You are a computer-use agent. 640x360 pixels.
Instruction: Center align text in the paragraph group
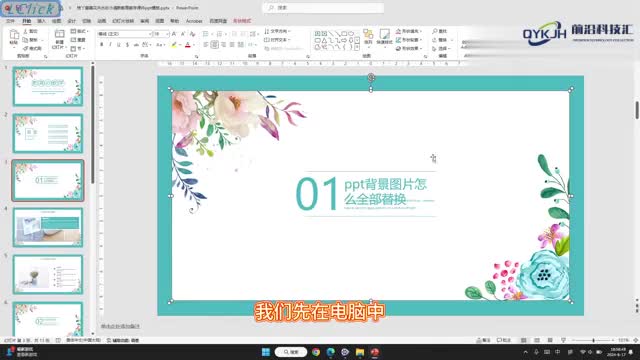click(215, 44)
